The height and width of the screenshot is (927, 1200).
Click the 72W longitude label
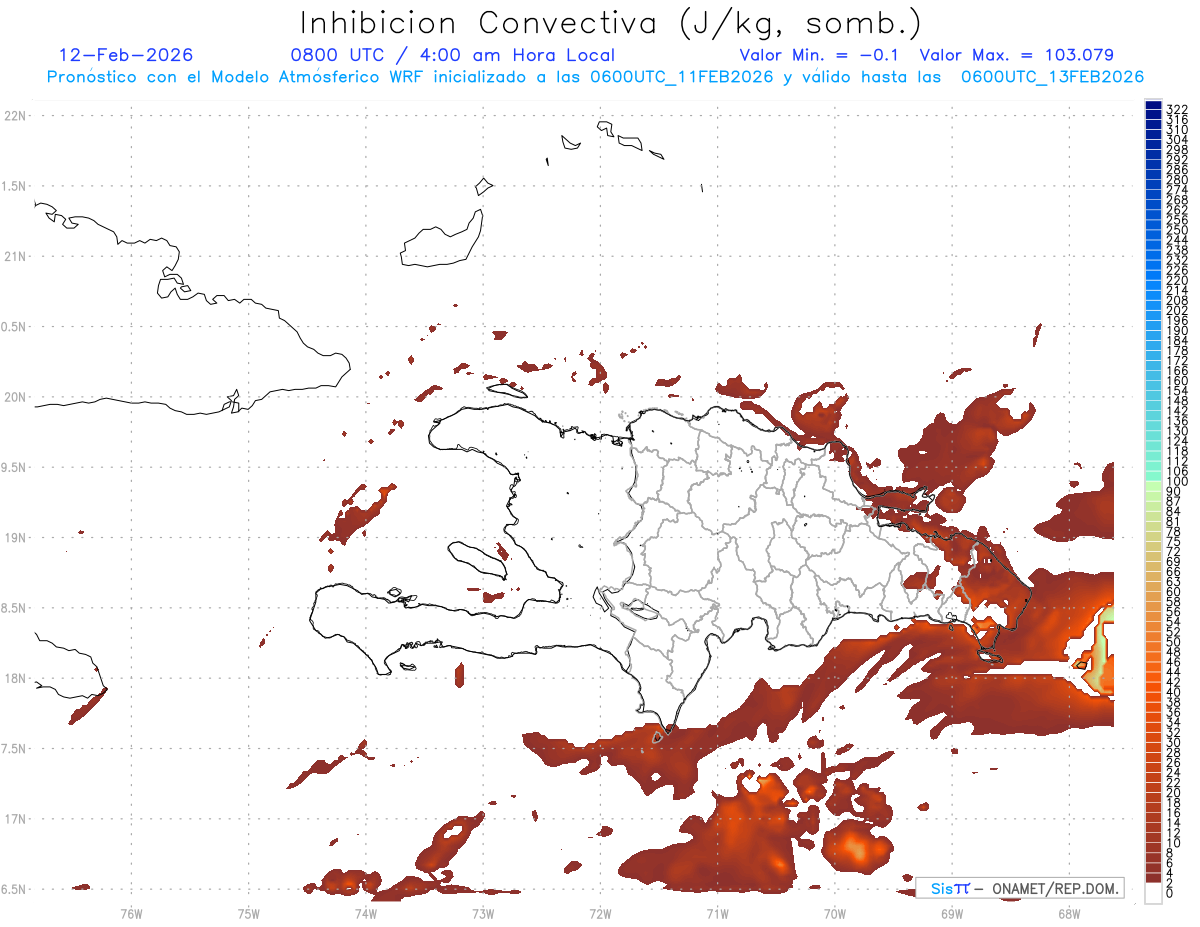pyautogui.click(x=600, y=912)
